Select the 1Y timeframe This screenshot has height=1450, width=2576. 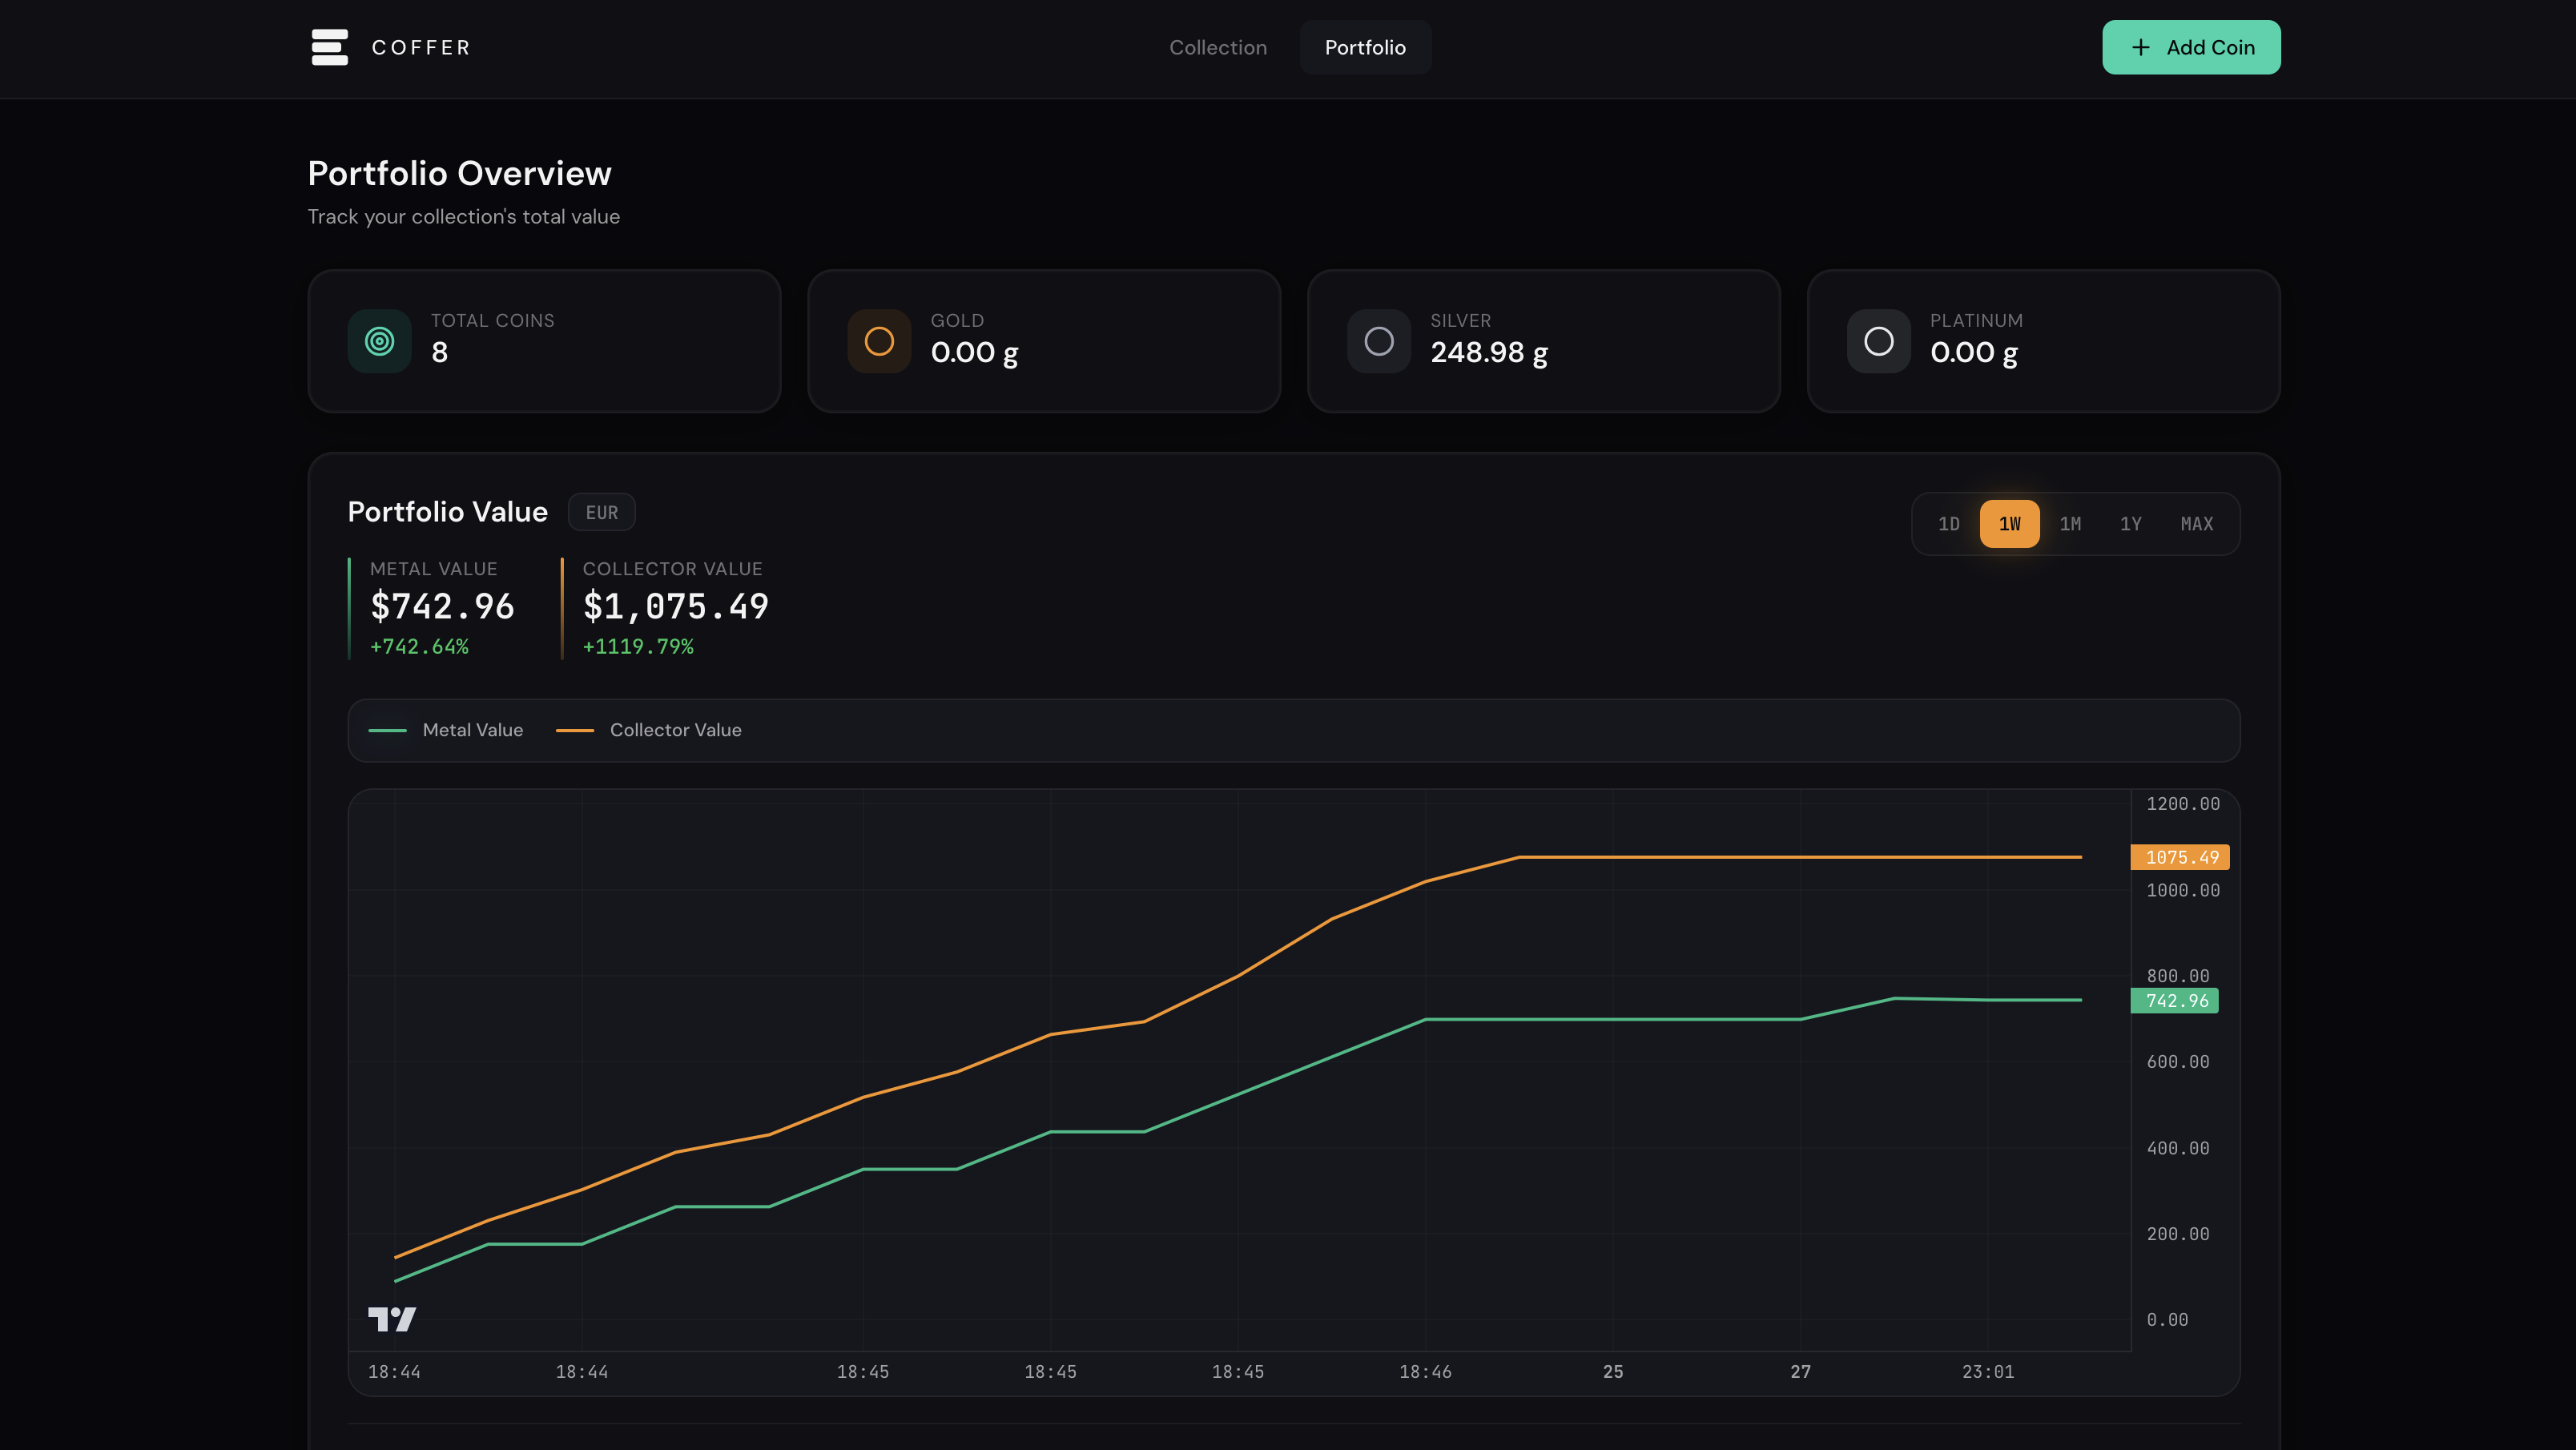(2130, 523)
